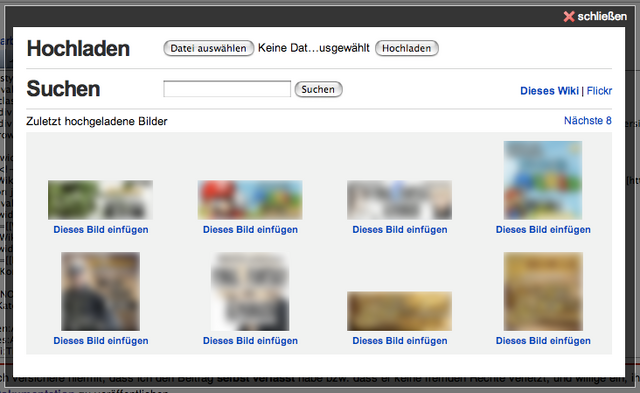Select the green landscape thumbnail in first row
Viewport: 640px width, 393px height.
(x=100, y=200)
